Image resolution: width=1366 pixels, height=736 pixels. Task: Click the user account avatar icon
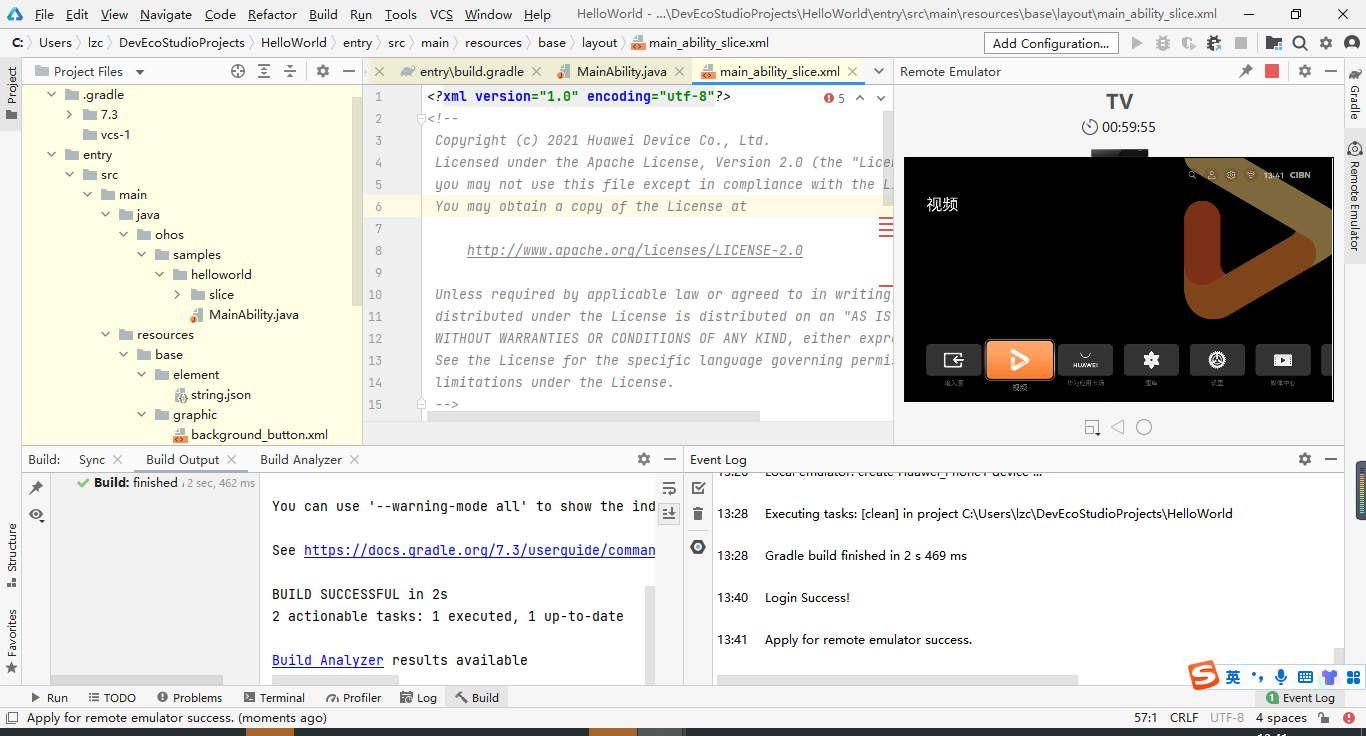pos(1351,43)
